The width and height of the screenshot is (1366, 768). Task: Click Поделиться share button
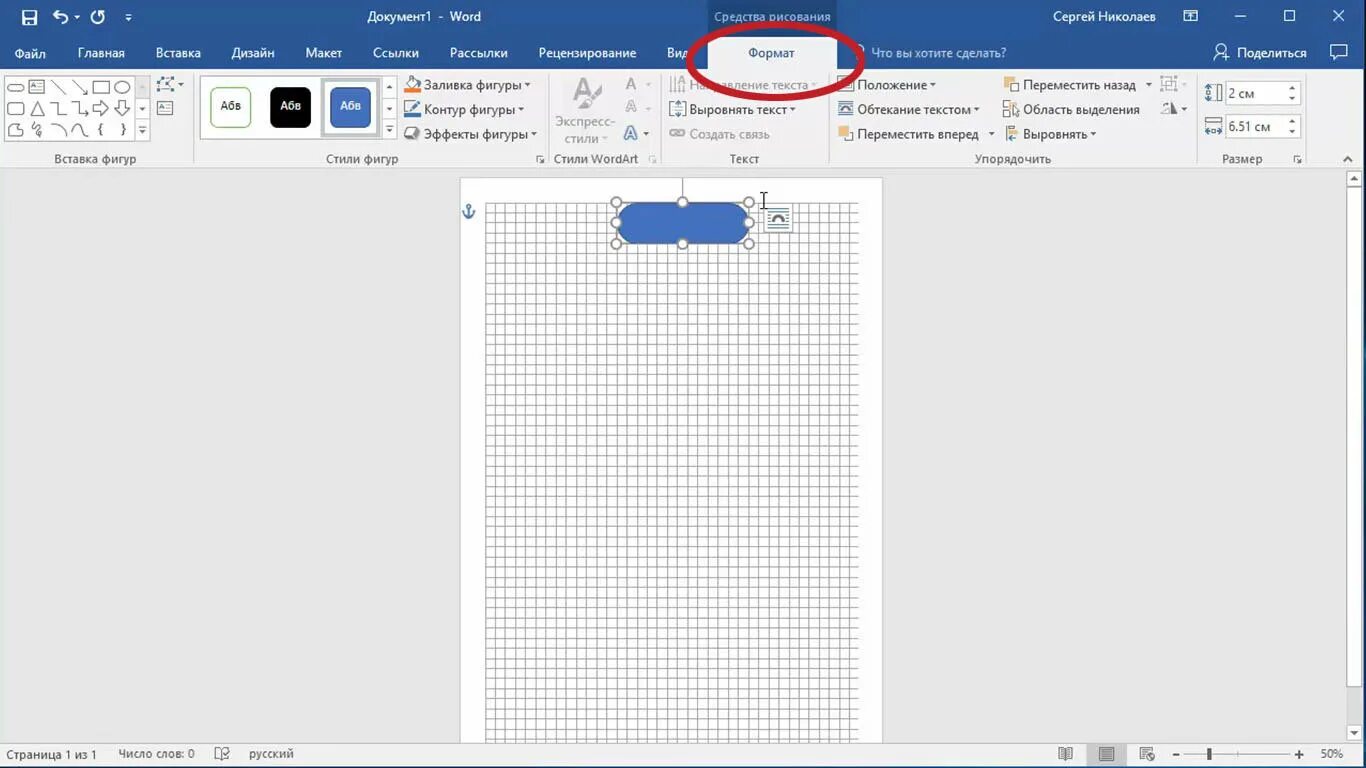pyautogui.click(x=1260, y=52)
